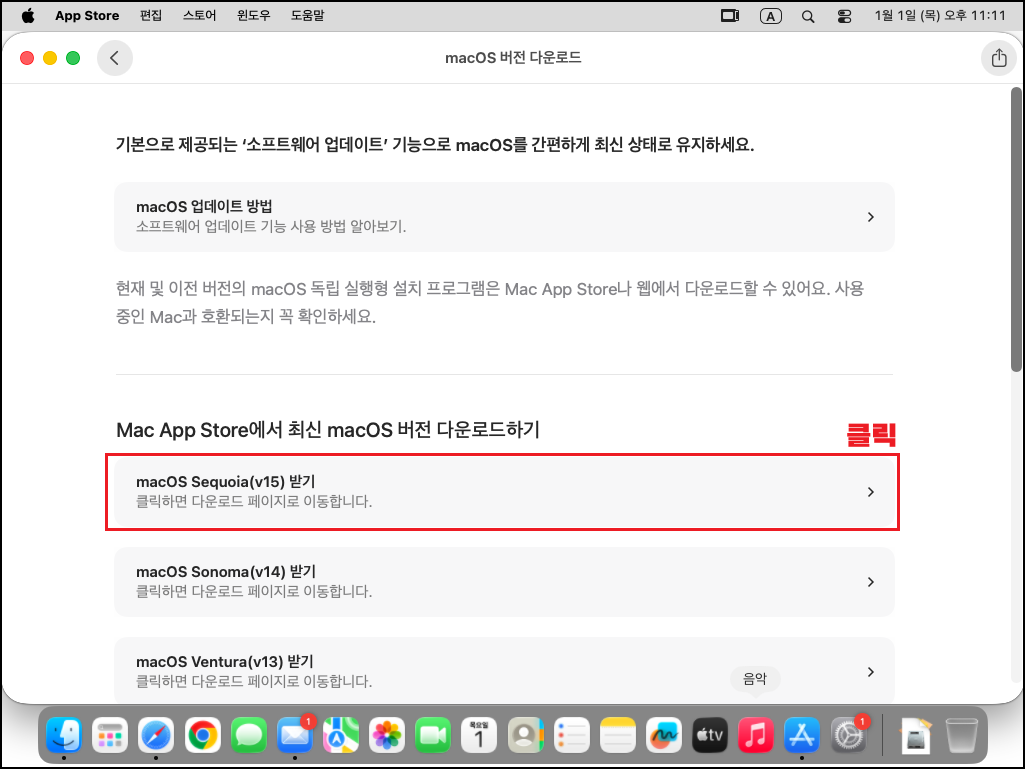
Task: Open Spotlight search in the menu bar
Action: (808, 16)
